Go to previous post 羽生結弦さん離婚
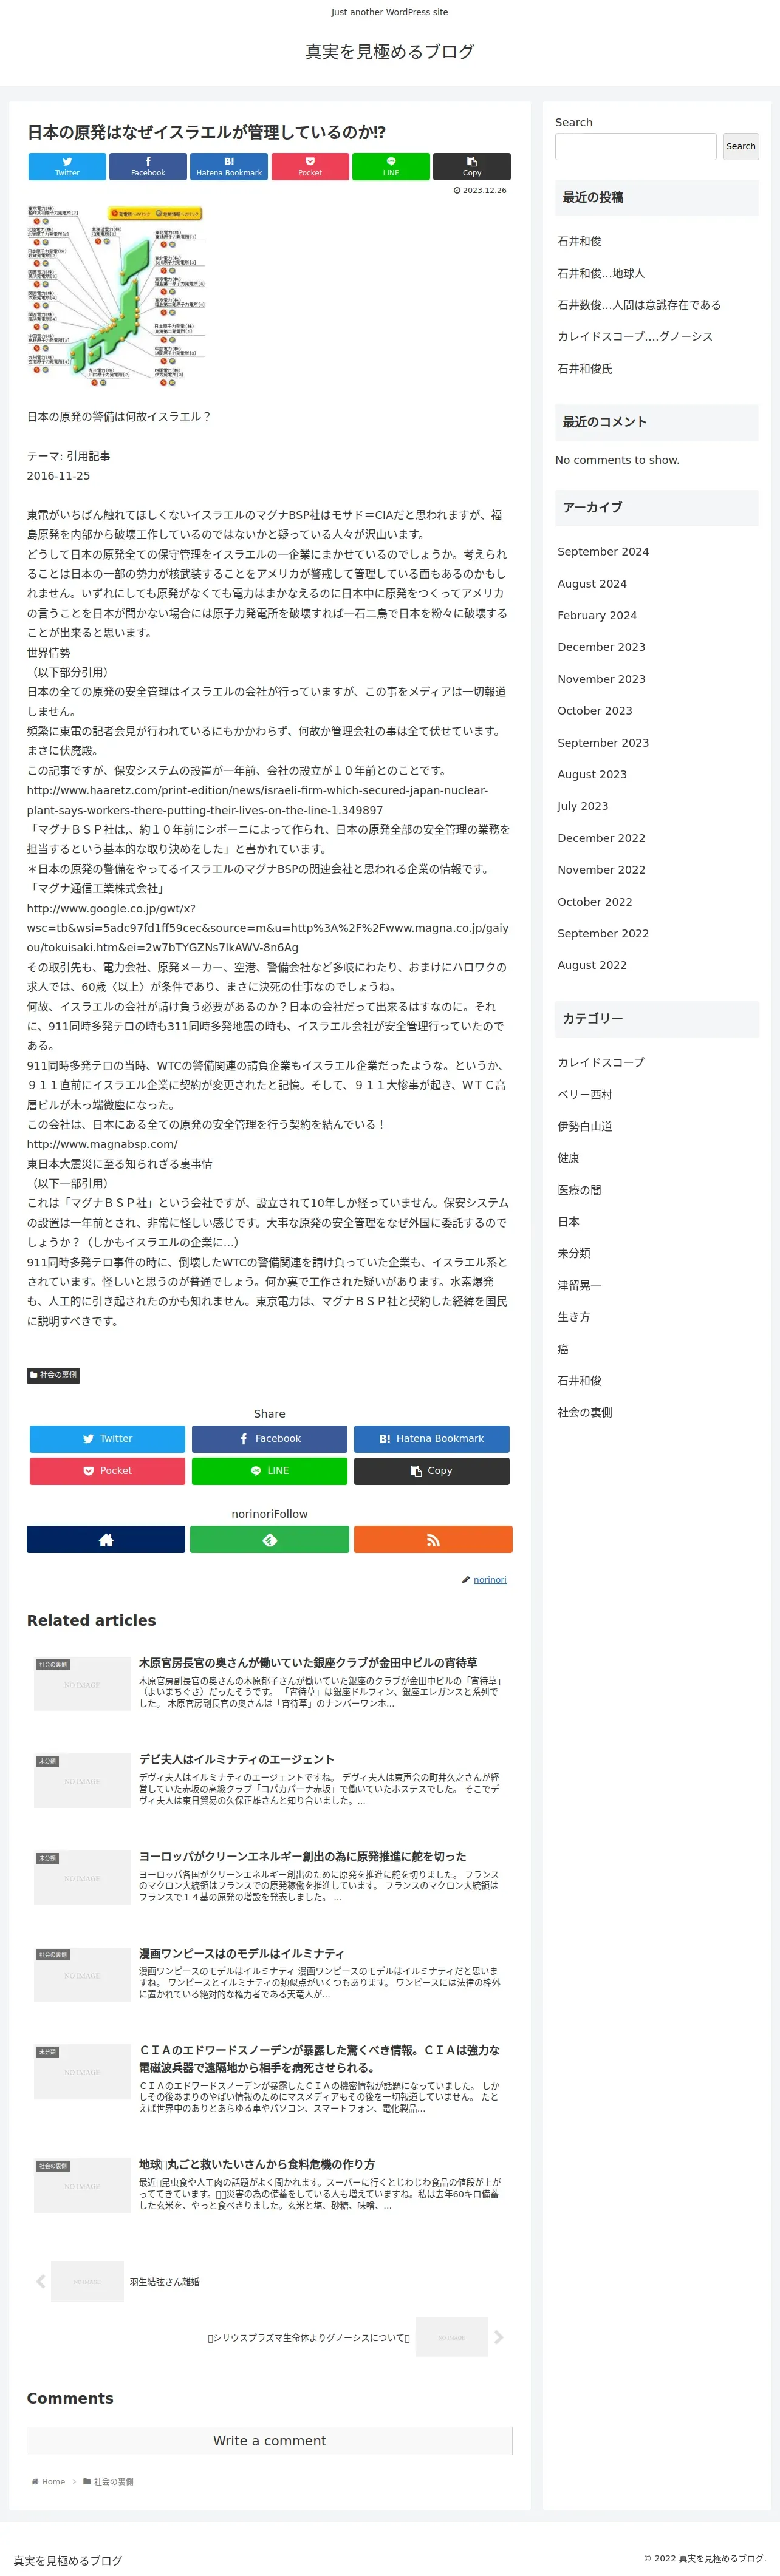The height and width of the screenshot is (2576, 780). click(x=165, y=2282)
